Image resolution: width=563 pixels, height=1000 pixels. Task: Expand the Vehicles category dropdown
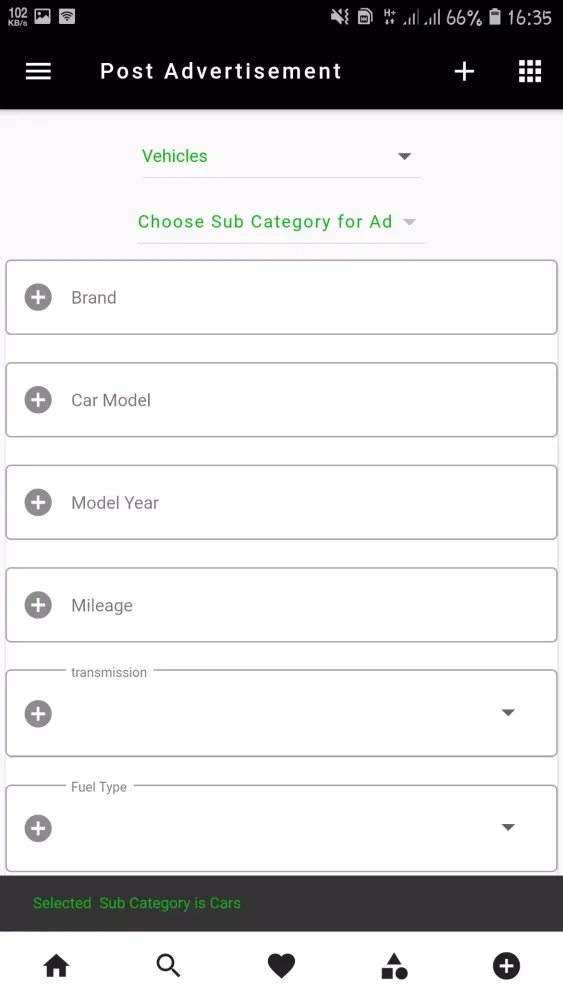point(281,156)
